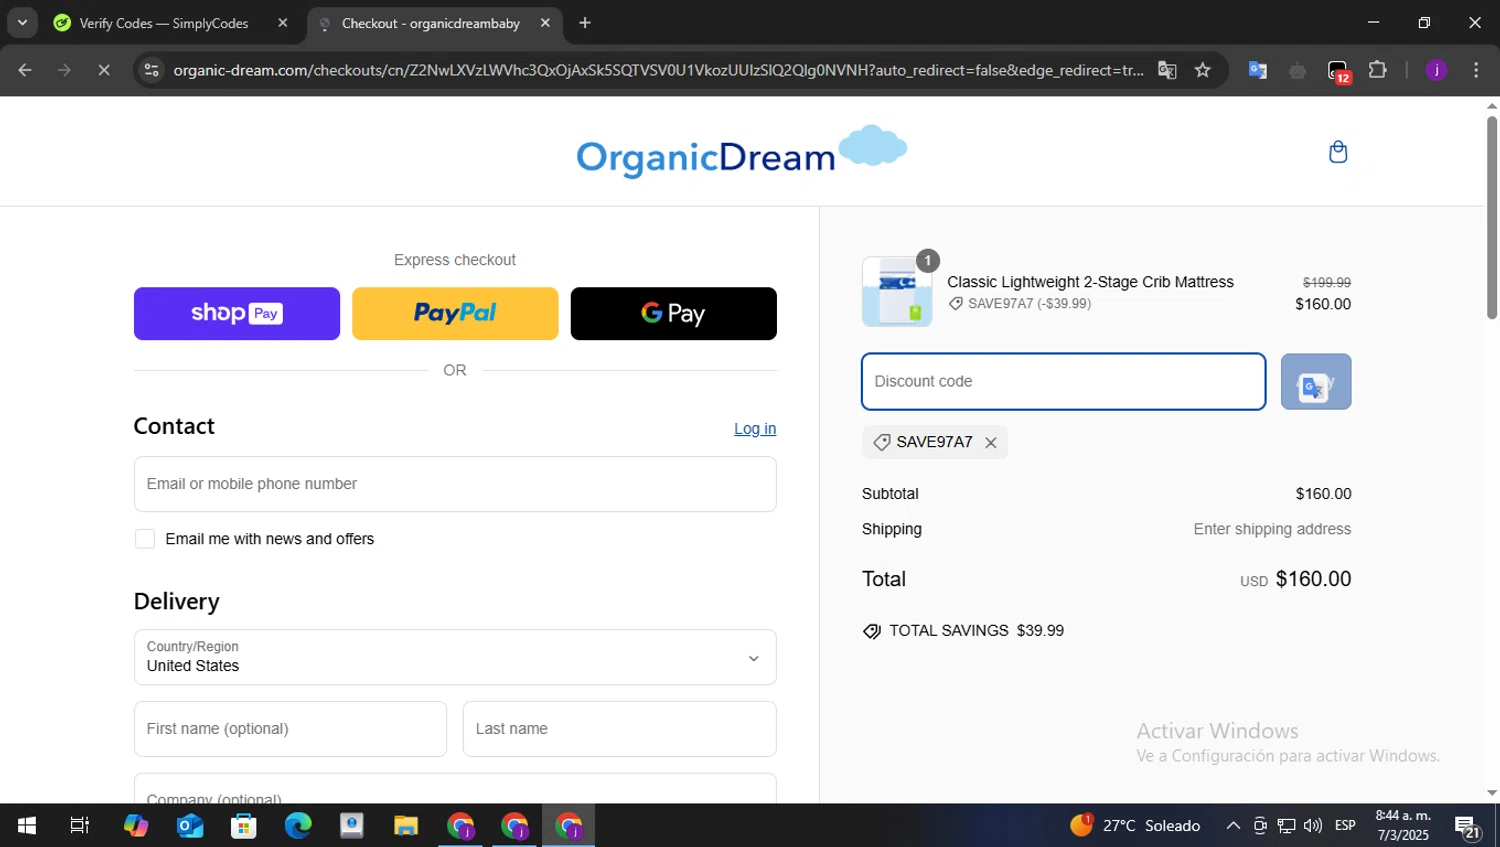The height and width of the screenshot is (847, 1500).
Task: Close the Checkout - organicdreambaby tab
Action: coord(545,23)
